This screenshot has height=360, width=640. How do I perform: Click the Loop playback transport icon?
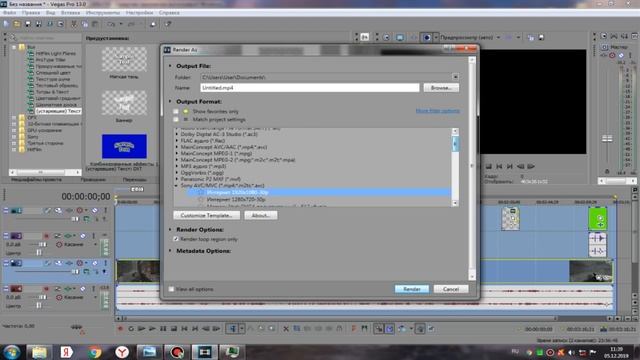click(131, 329)
